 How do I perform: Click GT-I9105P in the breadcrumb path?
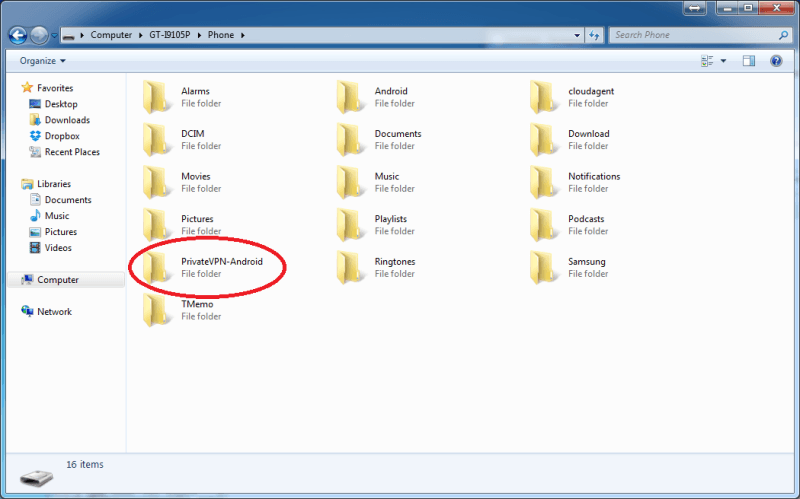click(172, 35)
